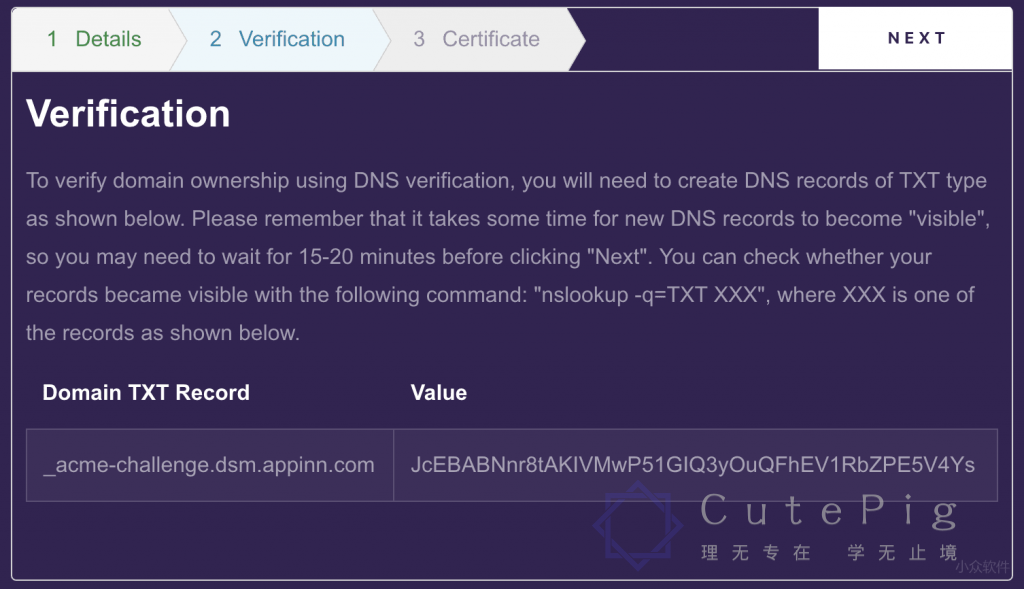Select the TXT value starting with JcEBABNnr8

(x=693, y=465)
